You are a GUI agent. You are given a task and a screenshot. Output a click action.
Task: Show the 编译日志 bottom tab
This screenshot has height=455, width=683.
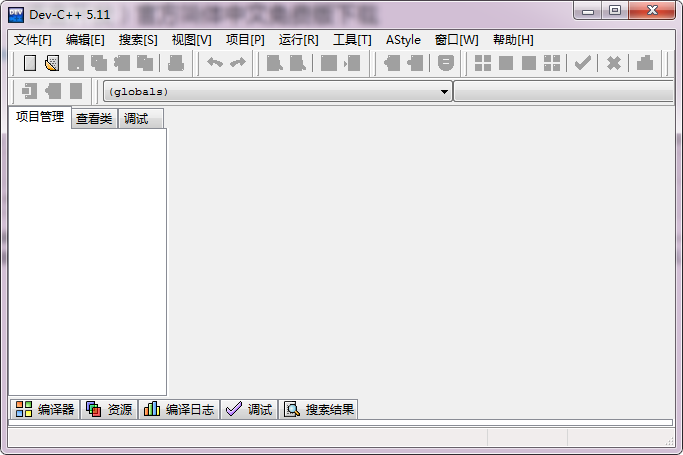pyautogui.click(x=180, y=409)
